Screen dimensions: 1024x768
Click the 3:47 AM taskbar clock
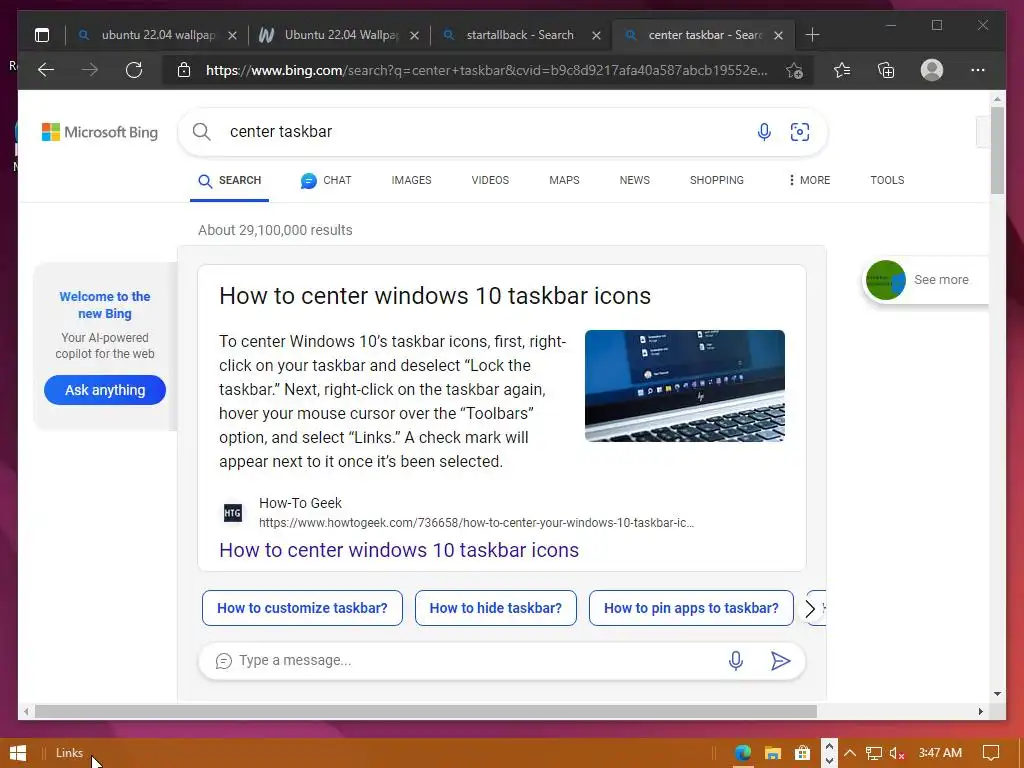point(940,753)
